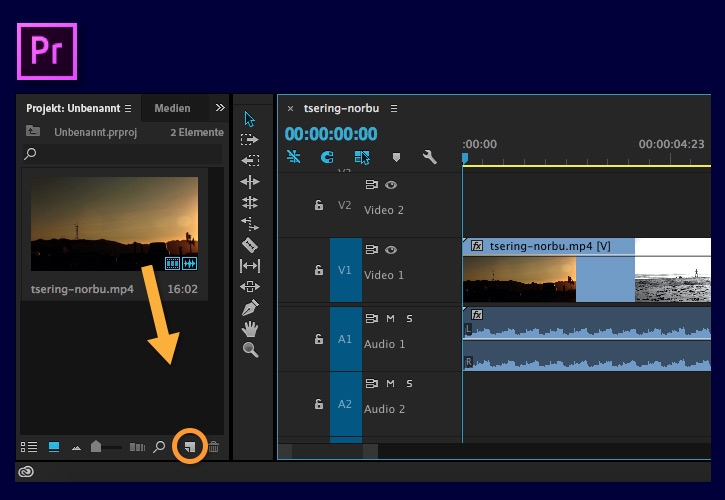Solo the Audio 2 track
The height and width of the screenshot is (500, 725).
[x=409, y=383]
